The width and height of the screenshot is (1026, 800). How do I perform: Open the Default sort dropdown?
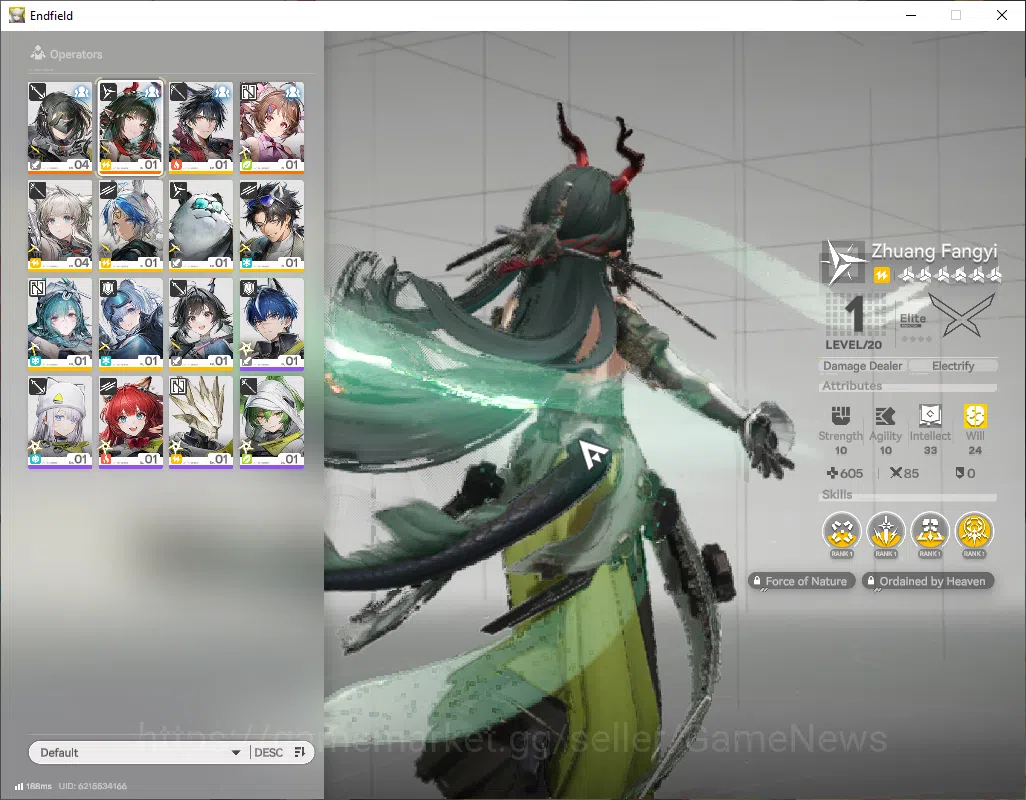click(139, 752)
